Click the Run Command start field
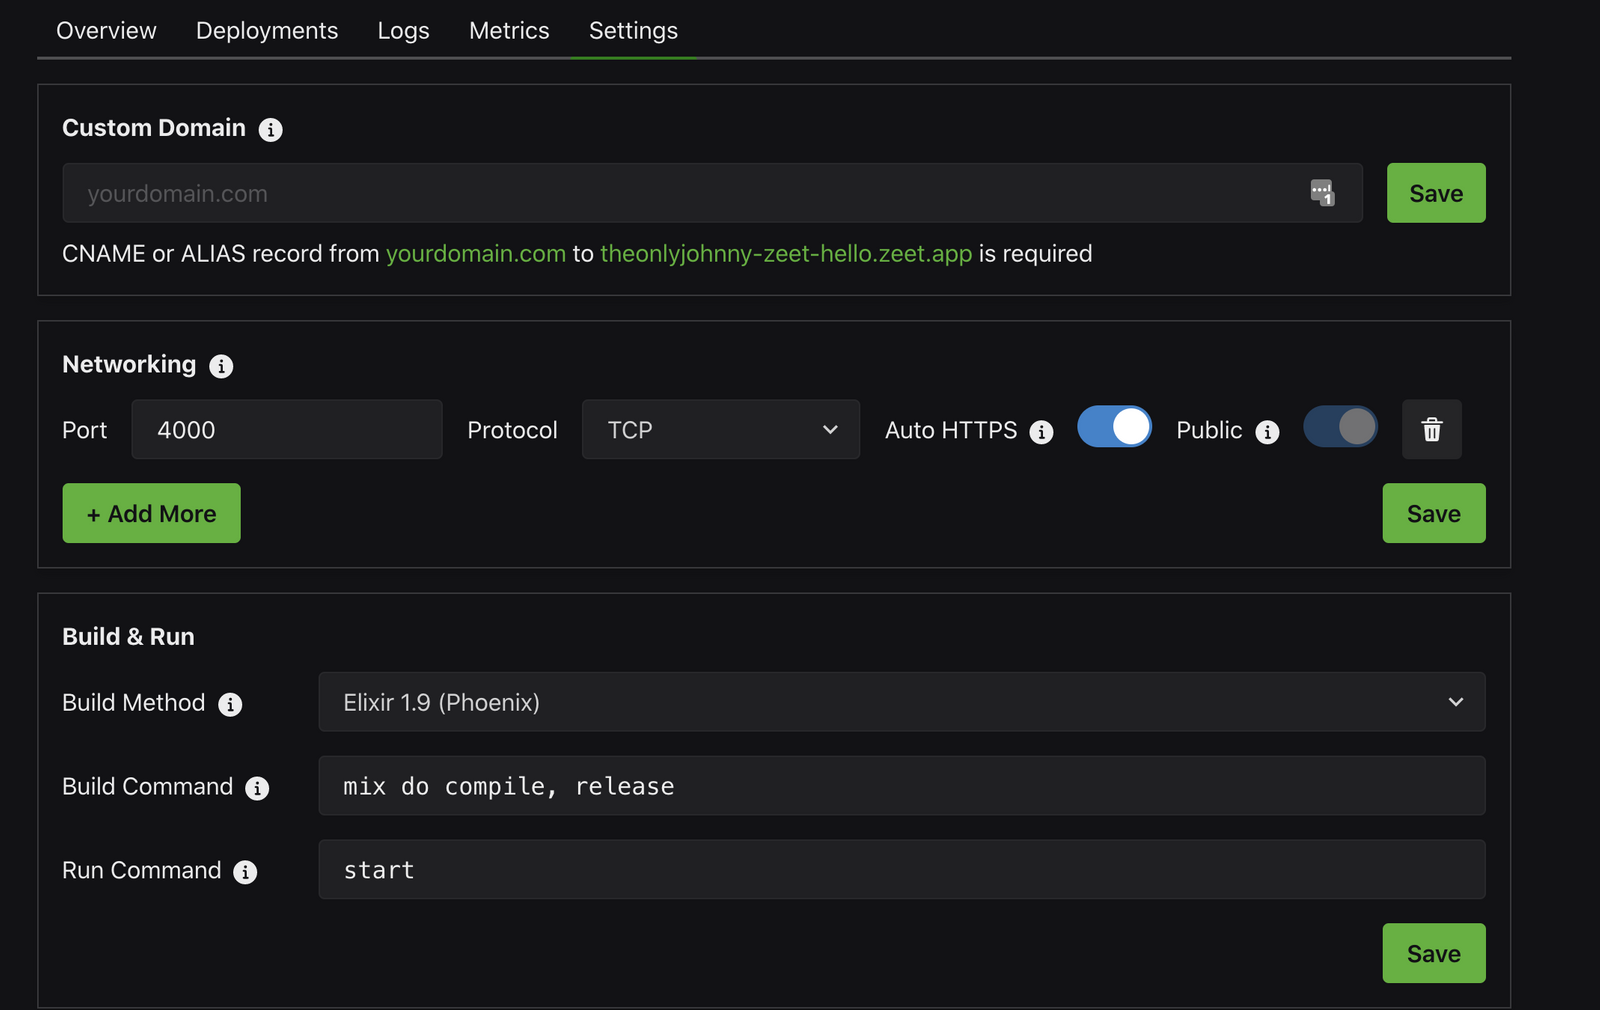 [x=901, y=870]
